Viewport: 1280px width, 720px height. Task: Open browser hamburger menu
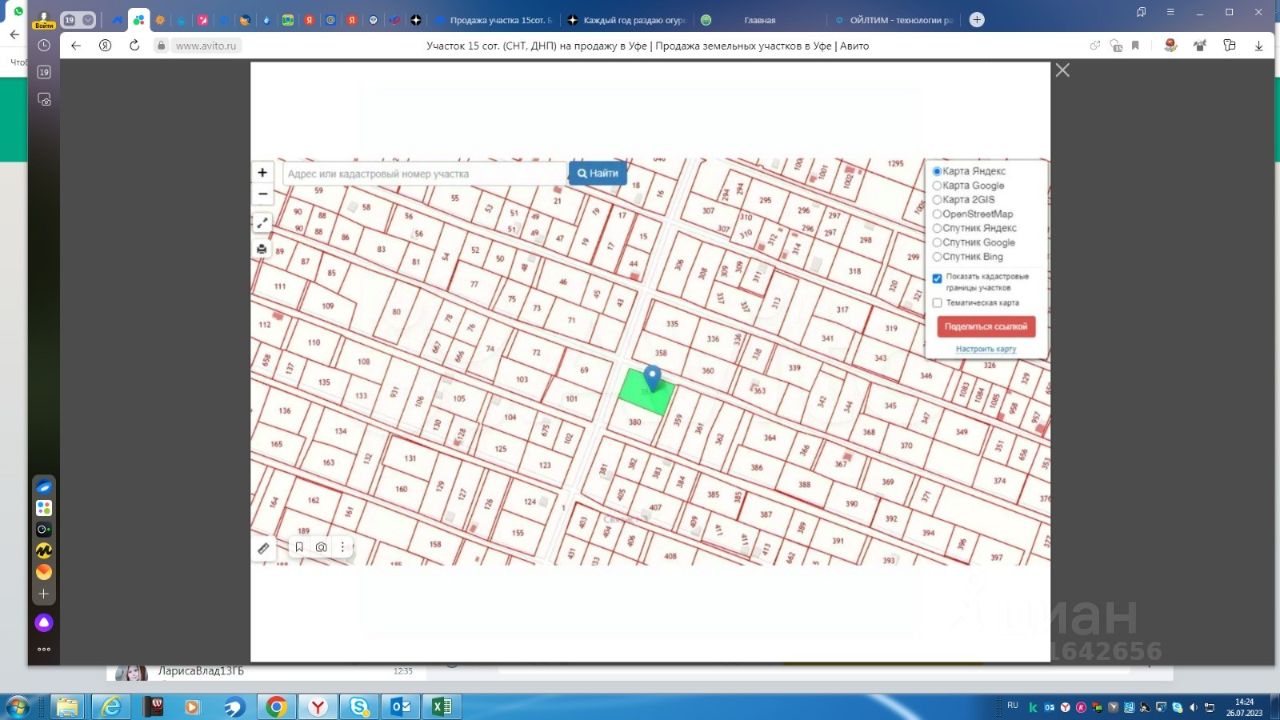tap(1170, 12)
